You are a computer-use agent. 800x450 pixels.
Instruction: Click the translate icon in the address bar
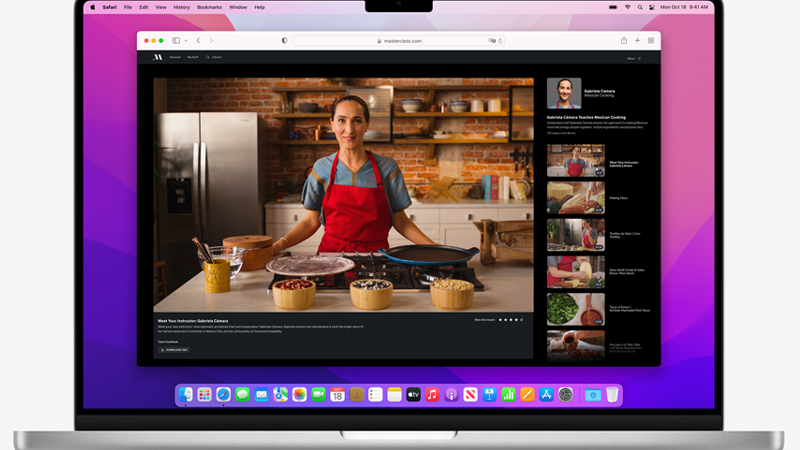tap(492, 40)
